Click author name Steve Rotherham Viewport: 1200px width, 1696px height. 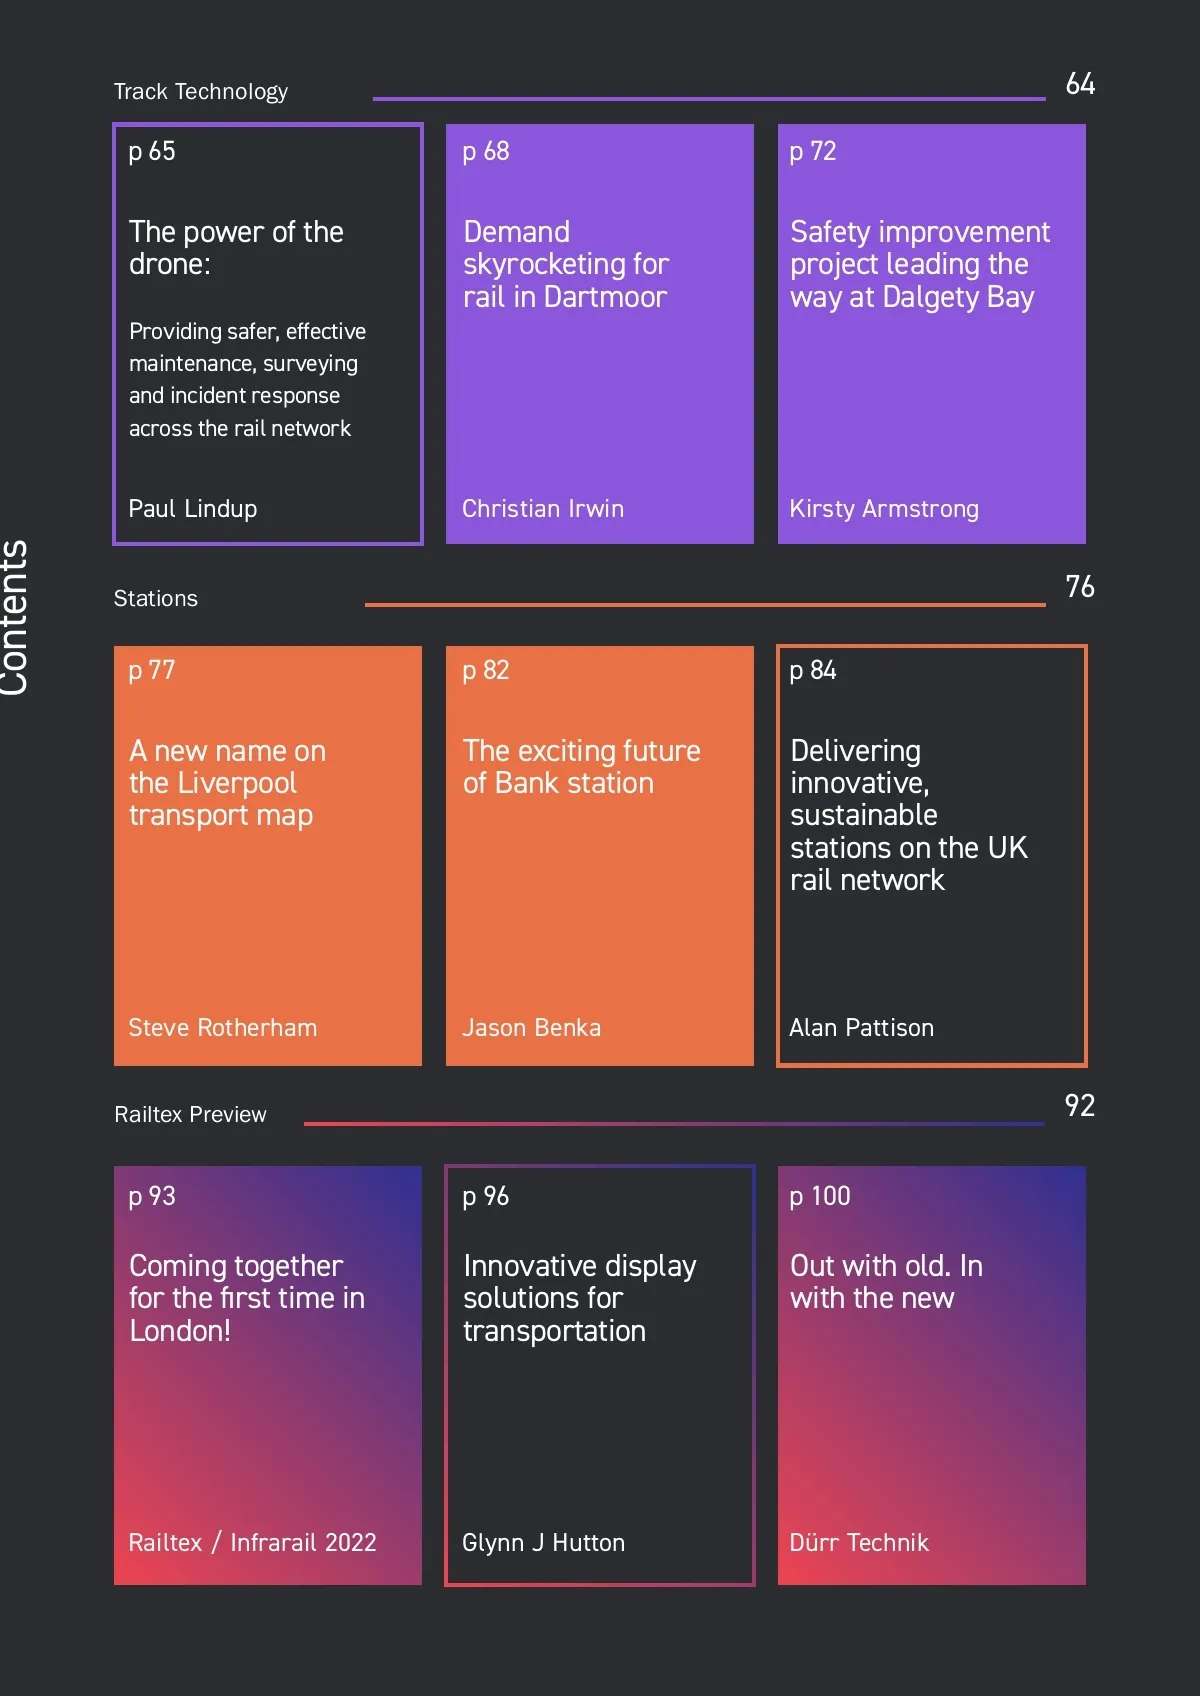223,1028
